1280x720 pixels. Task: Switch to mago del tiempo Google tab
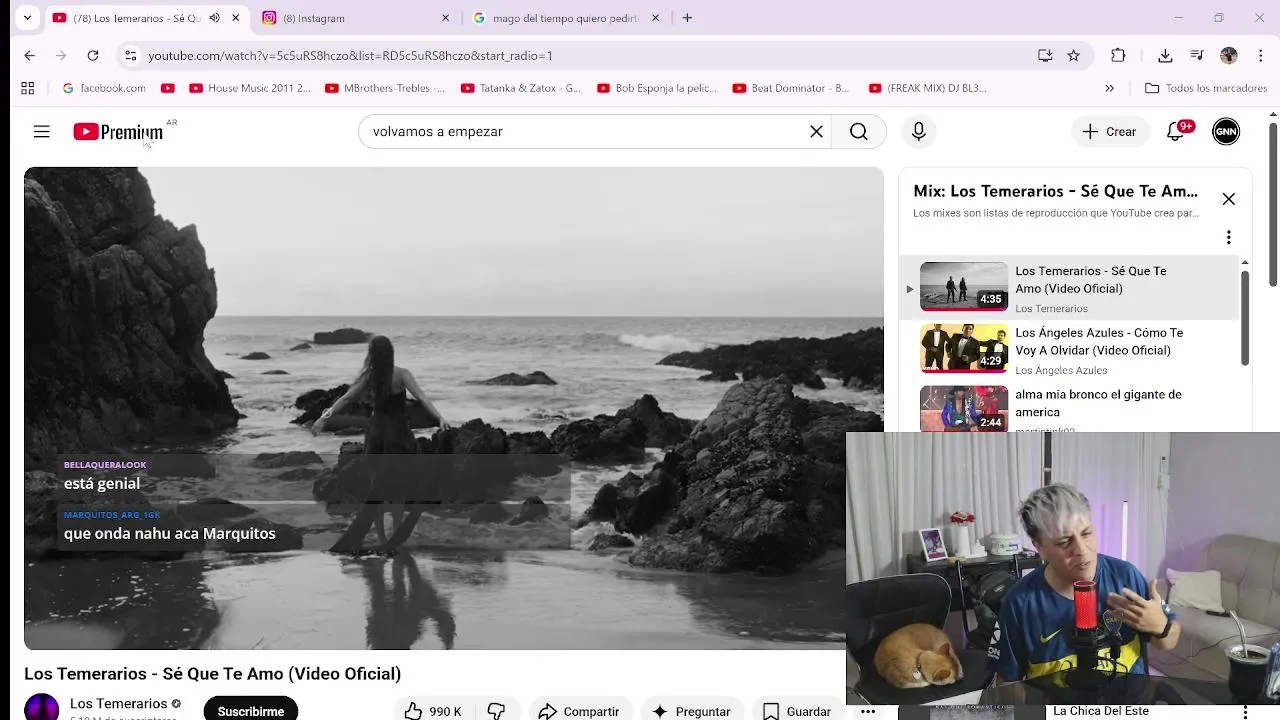(x=565, y=18)
